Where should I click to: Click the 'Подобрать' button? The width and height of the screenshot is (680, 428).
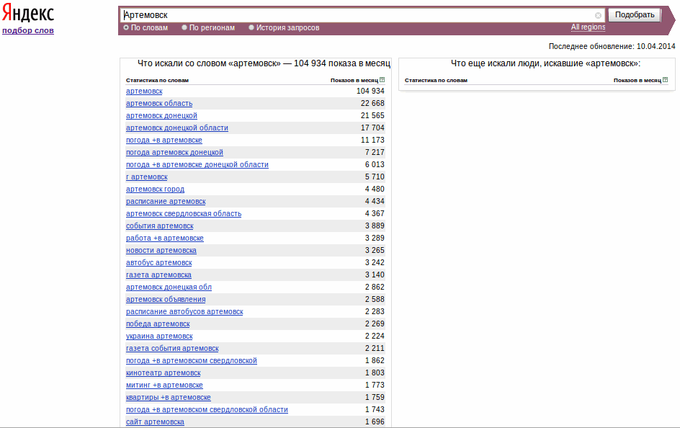[x=634, y=15]
